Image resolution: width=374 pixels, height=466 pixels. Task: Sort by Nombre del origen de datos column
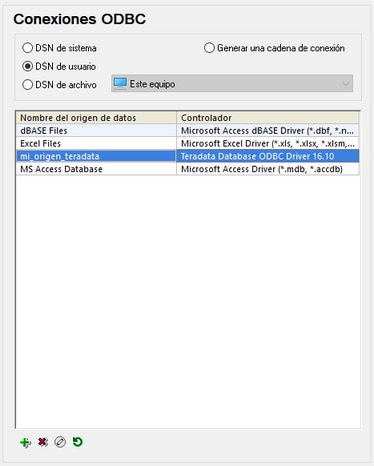(96, 118)
